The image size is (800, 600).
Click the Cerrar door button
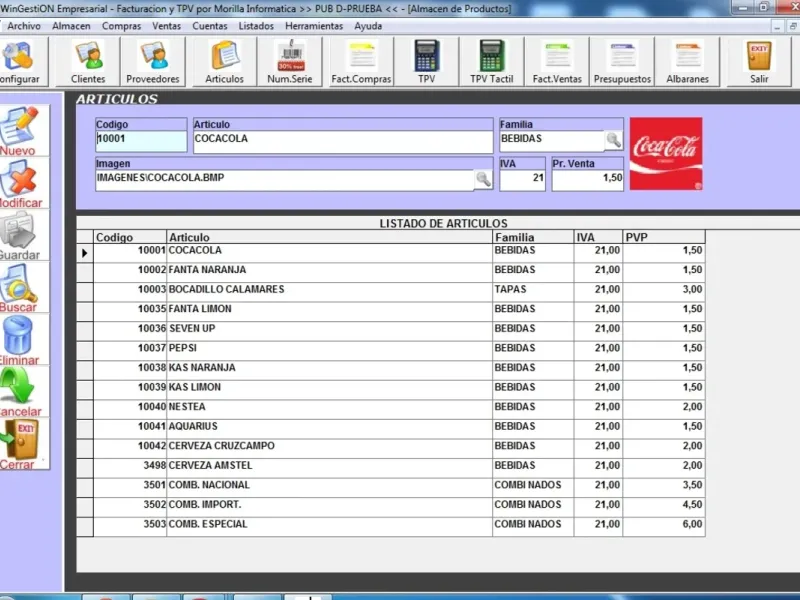pyautogui.click(x=18, y=445)
